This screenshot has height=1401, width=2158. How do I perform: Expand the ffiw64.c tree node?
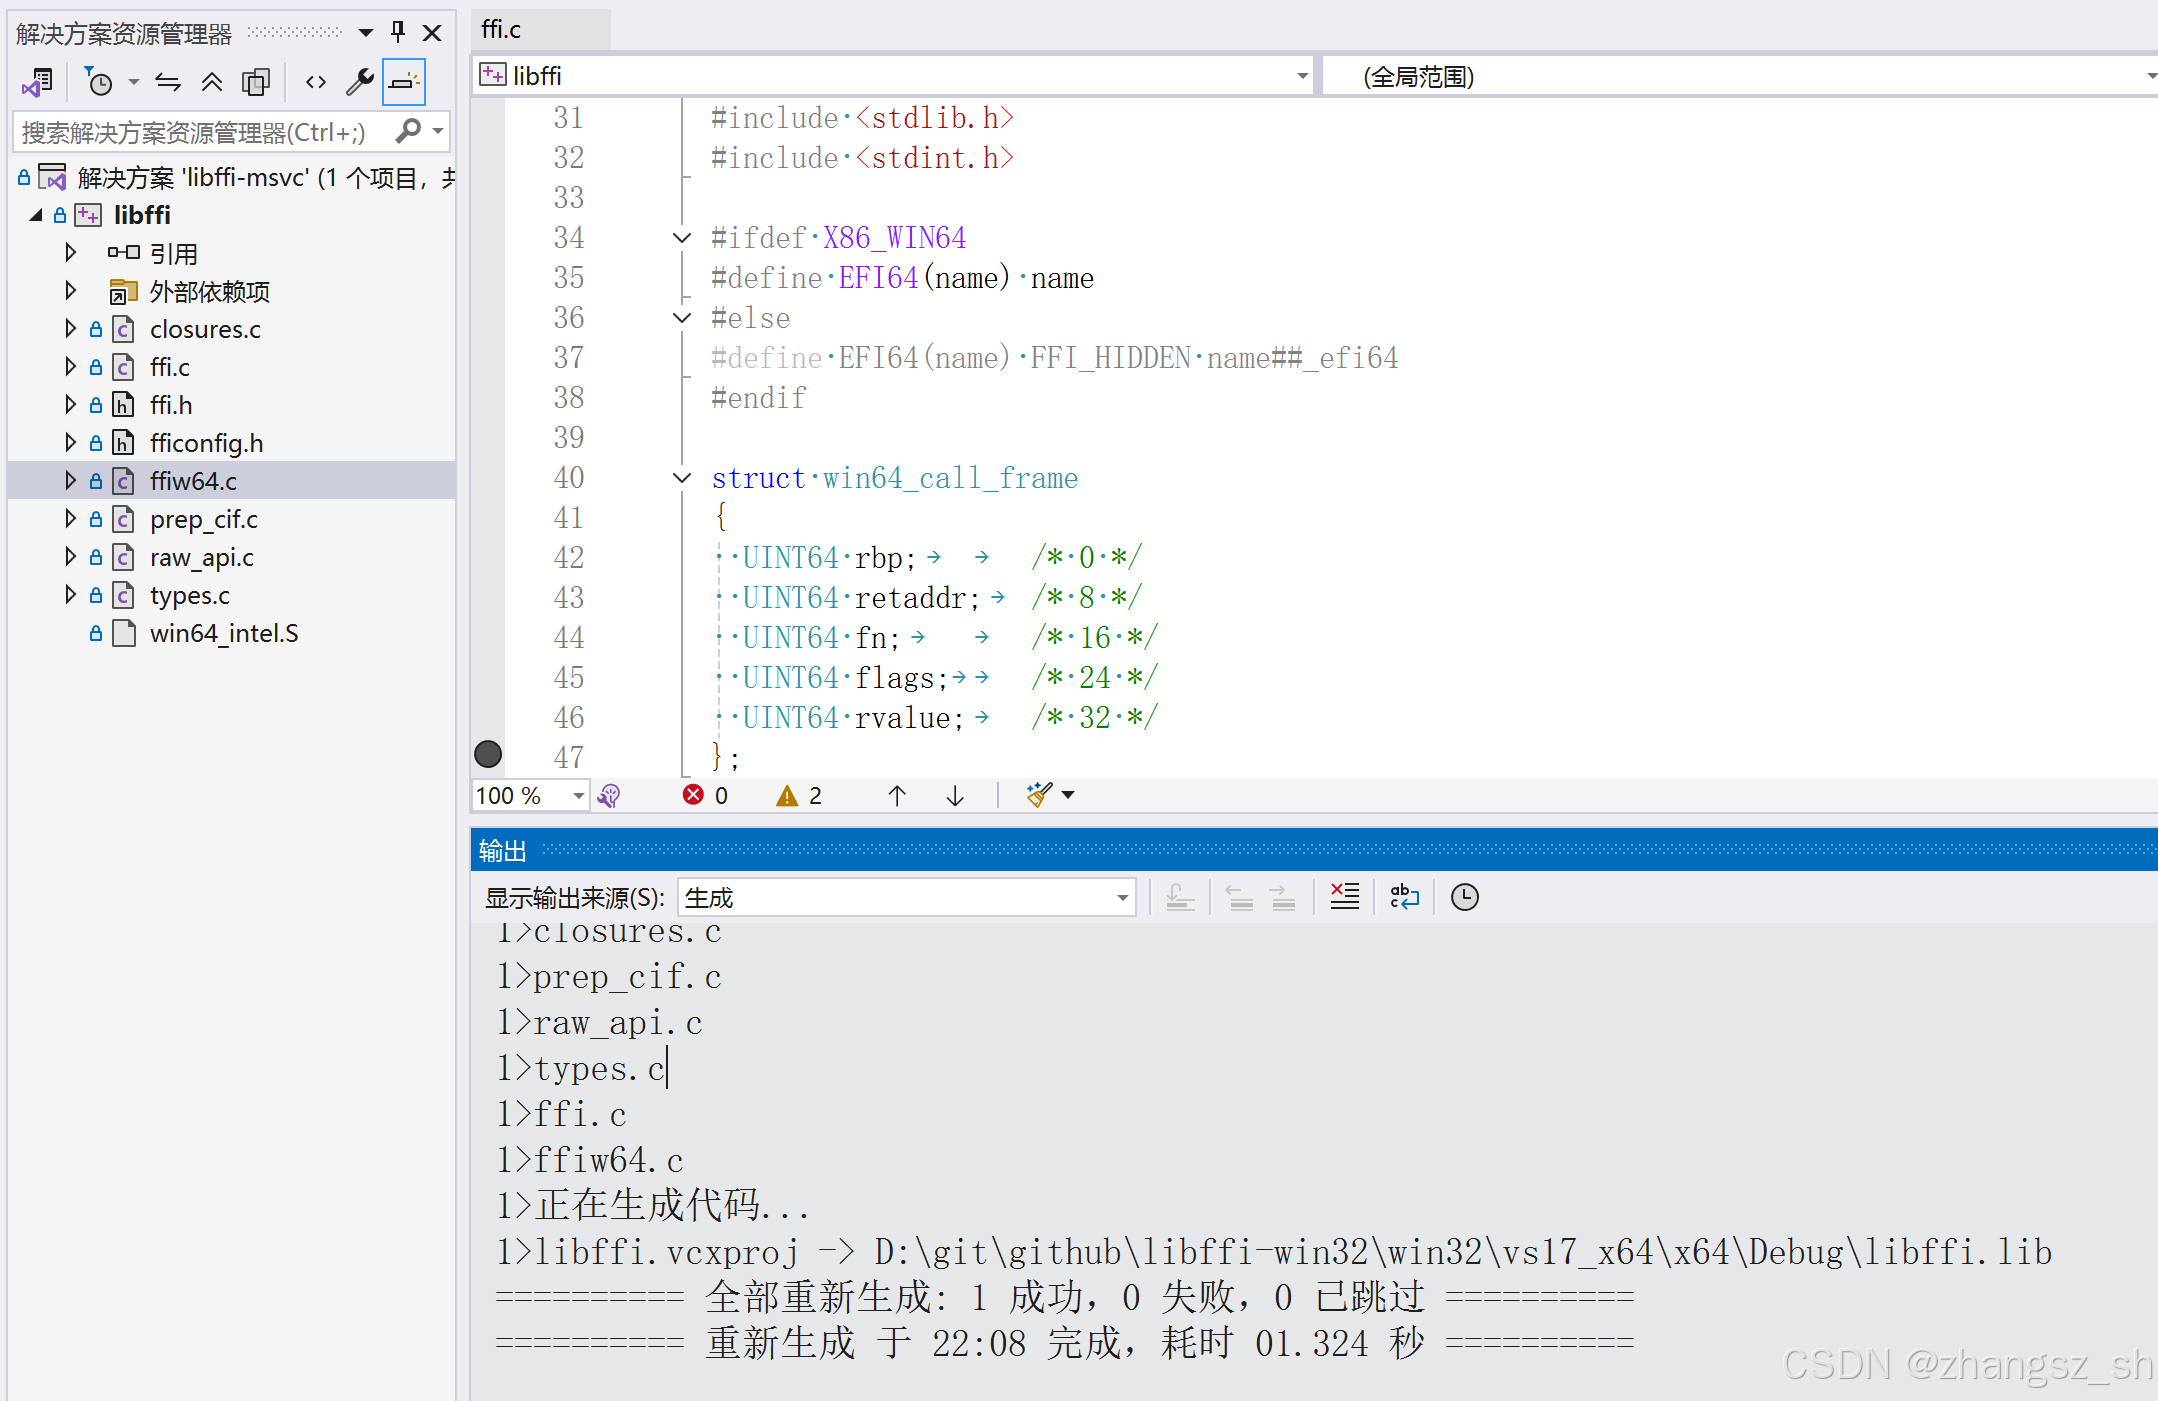[x=70, y=481]
